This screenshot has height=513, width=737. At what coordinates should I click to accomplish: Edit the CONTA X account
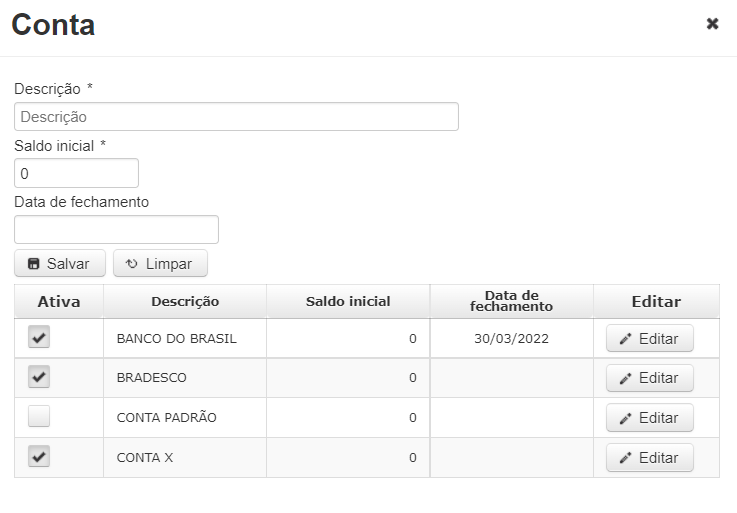click(650, 458)
